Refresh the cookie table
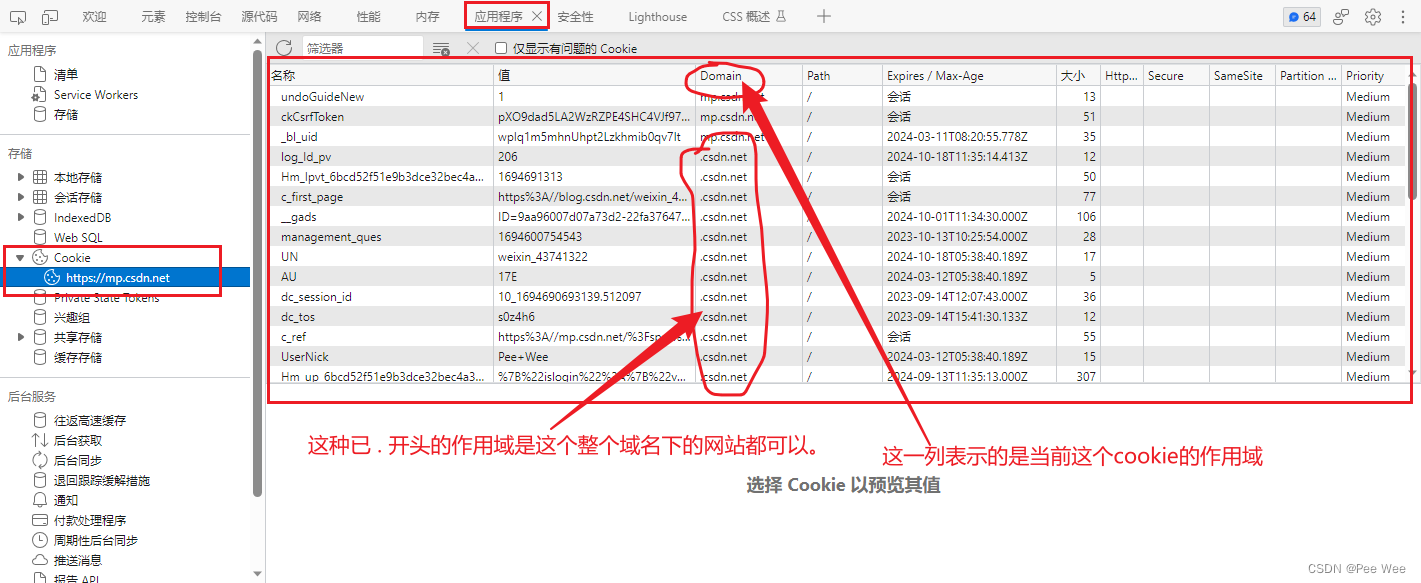The width and height of the screenshot is (1421, 583). click(284, 48)
